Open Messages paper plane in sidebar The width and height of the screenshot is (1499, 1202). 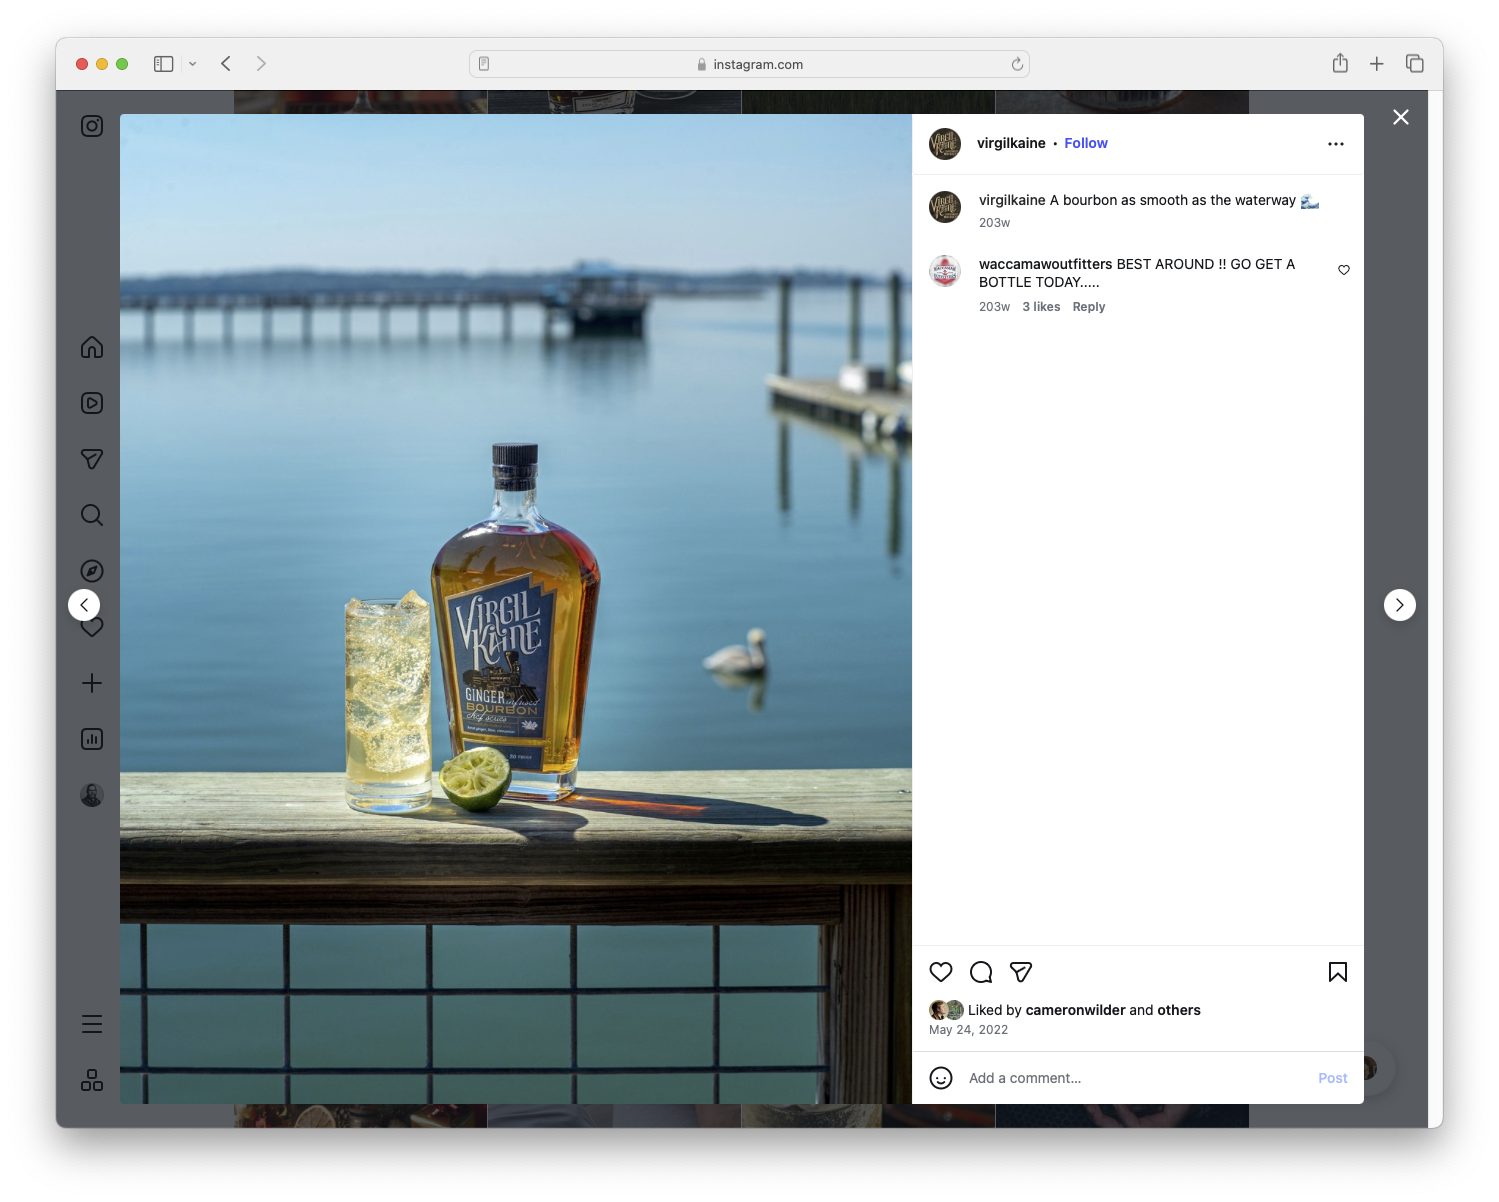coord(92,459)
